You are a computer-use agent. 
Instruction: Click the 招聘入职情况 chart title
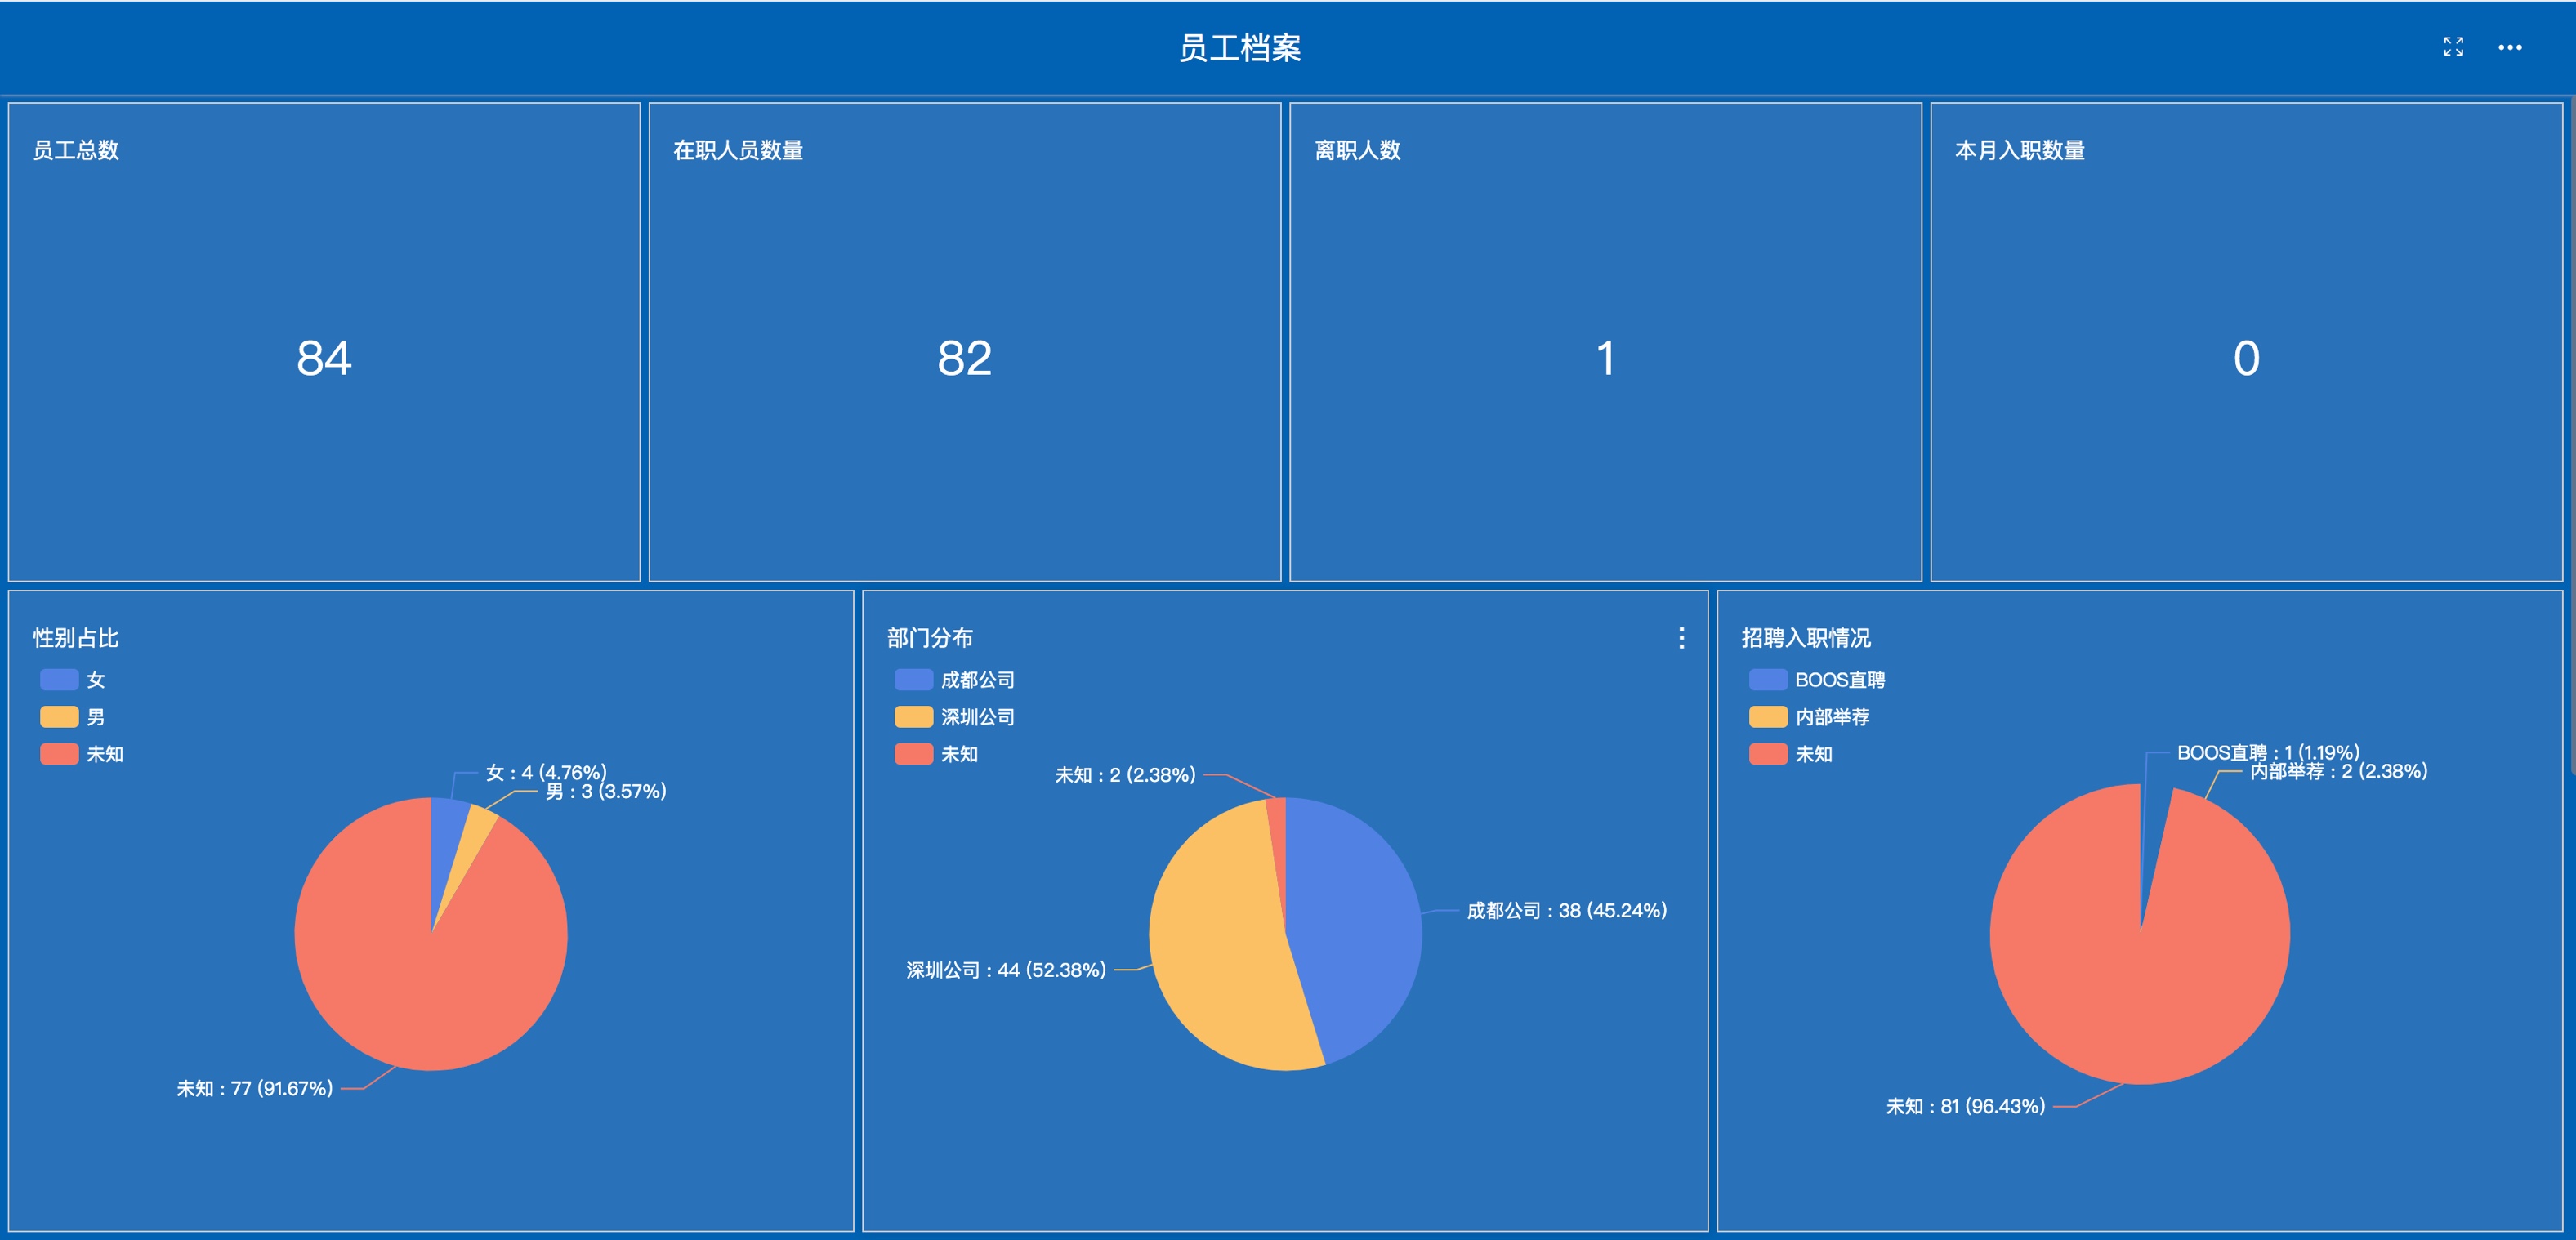tap(1806, 638)
